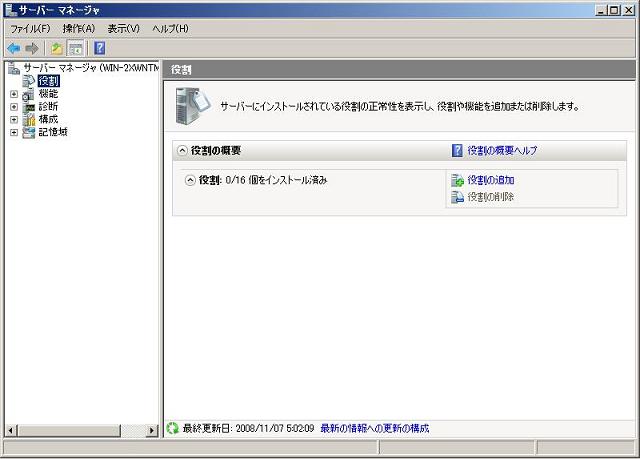Select the サーバー マネージャ root tree label
The image size is (640, 459).
tap(91, 68)
